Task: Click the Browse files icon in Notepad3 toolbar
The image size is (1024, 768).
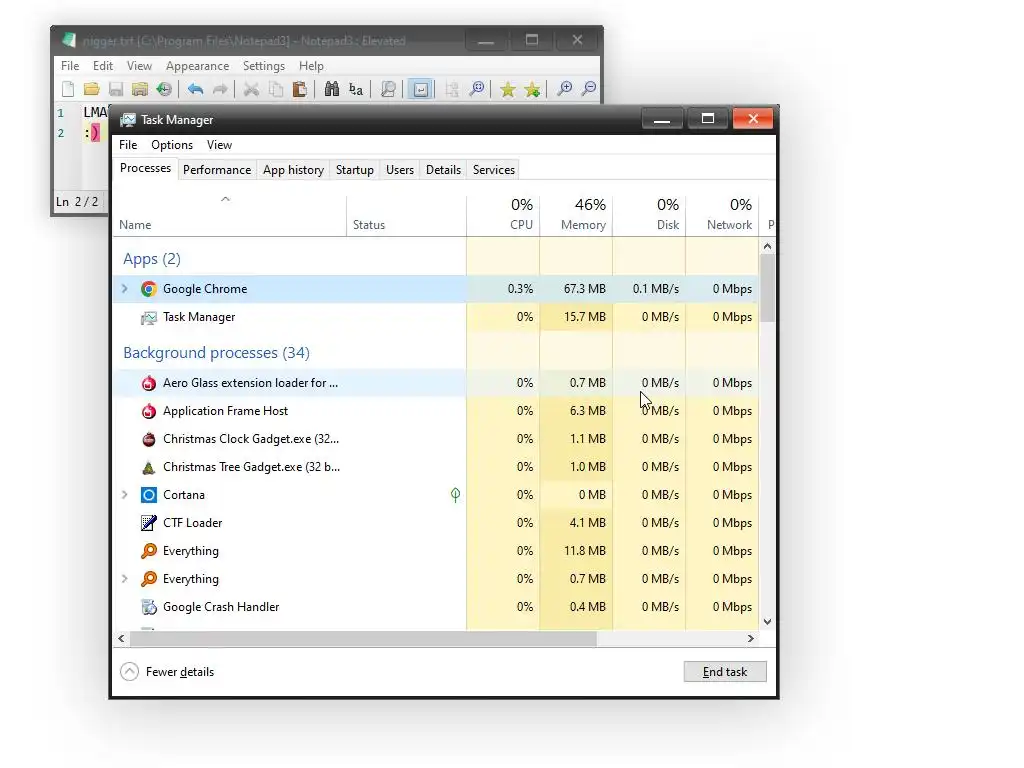Action: click(x=140, y=89)
